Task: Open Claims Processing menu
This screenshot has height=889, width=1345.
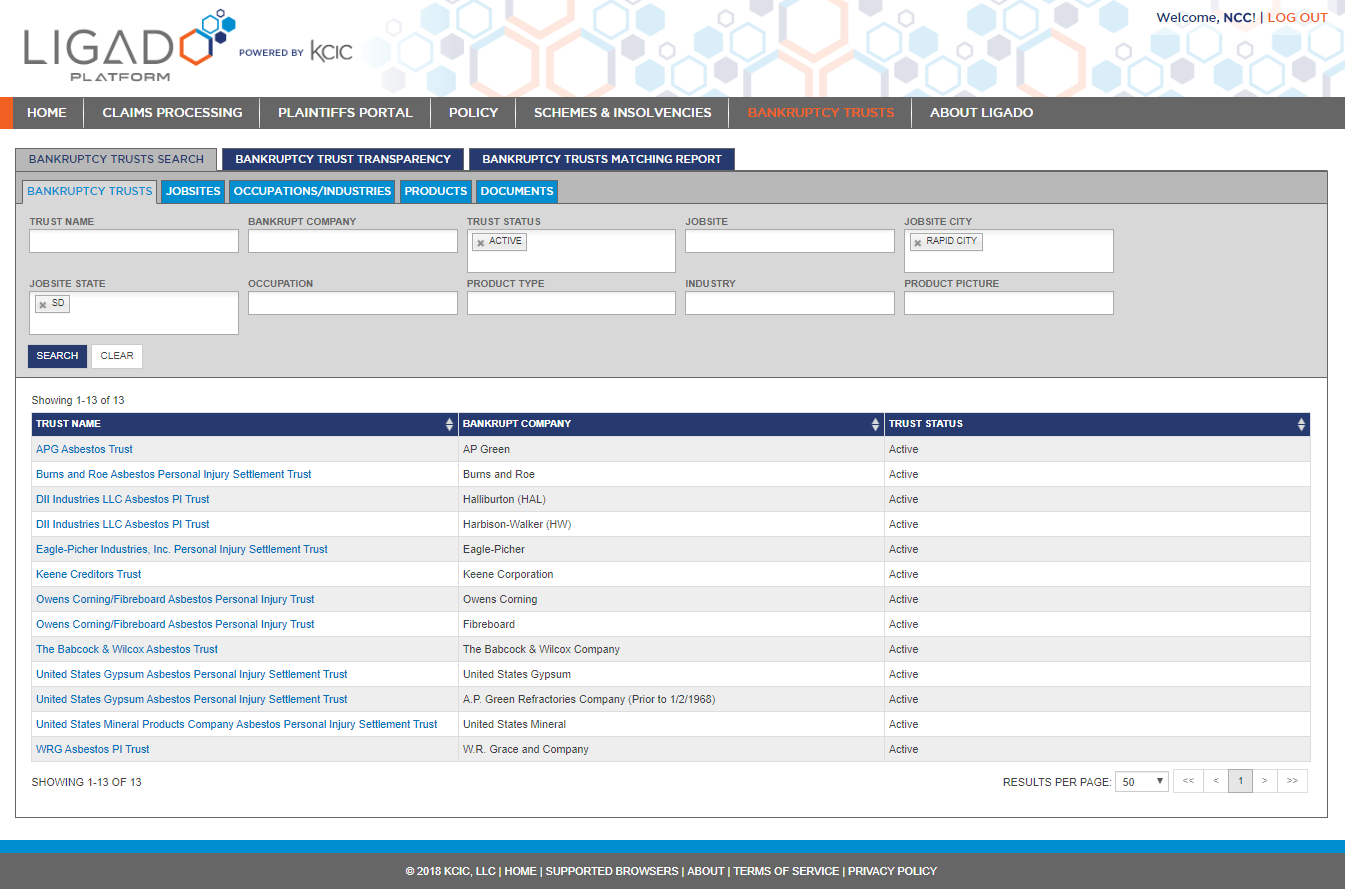Action: click(172, 113)
